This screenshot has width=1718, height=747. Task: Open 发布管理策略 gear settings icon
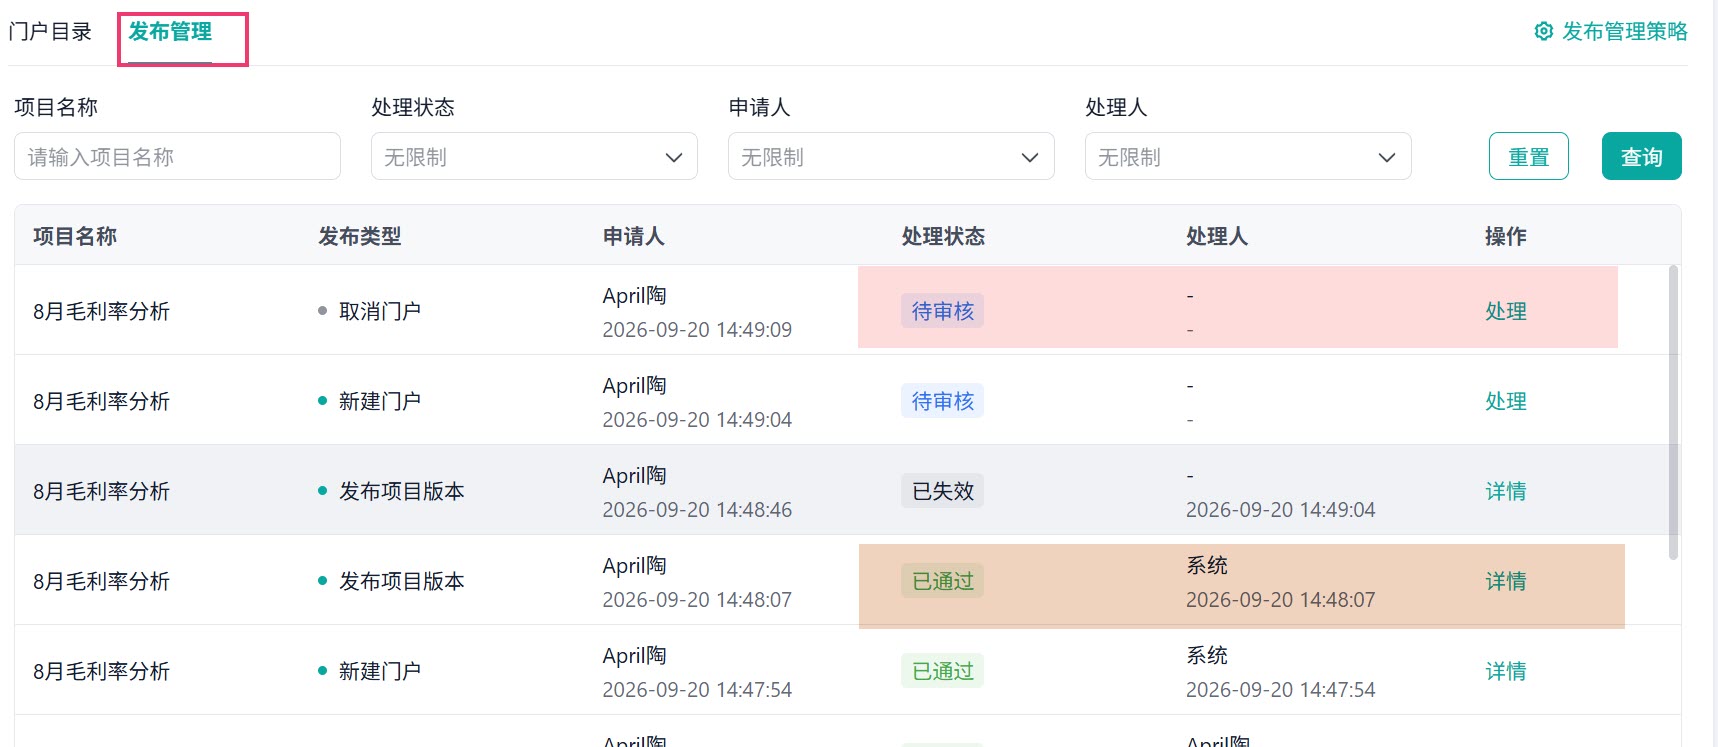click(x=1543, y=32)
